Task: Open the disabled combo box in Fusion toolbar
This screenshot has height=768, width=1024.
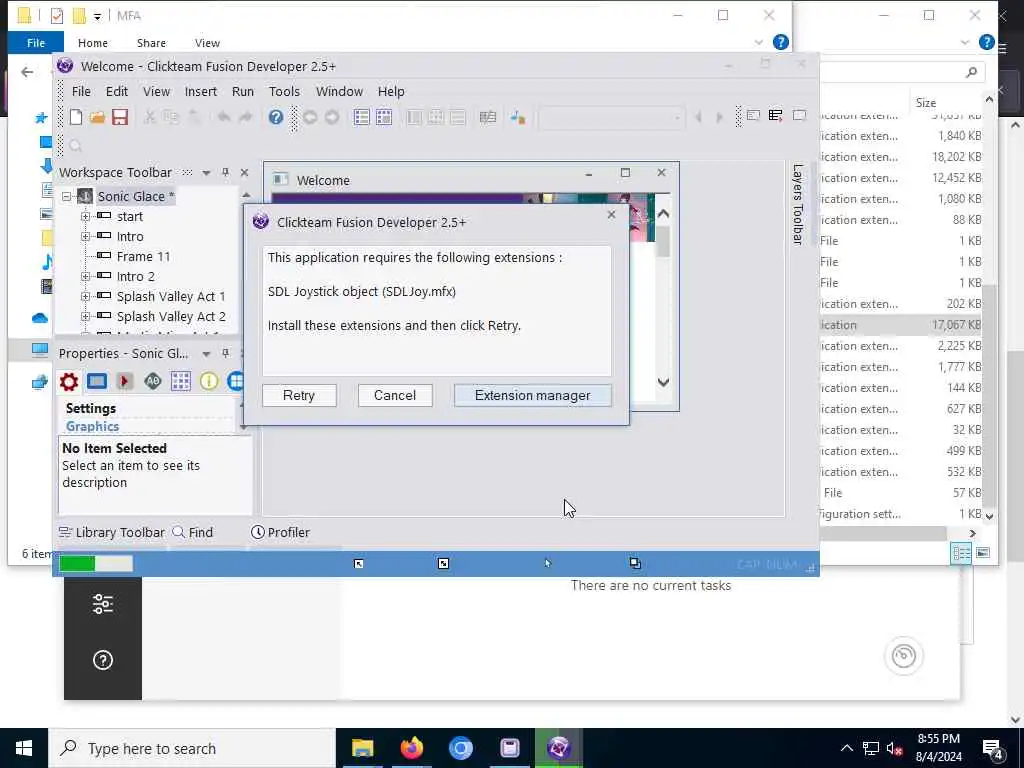Action: point(611,118)
